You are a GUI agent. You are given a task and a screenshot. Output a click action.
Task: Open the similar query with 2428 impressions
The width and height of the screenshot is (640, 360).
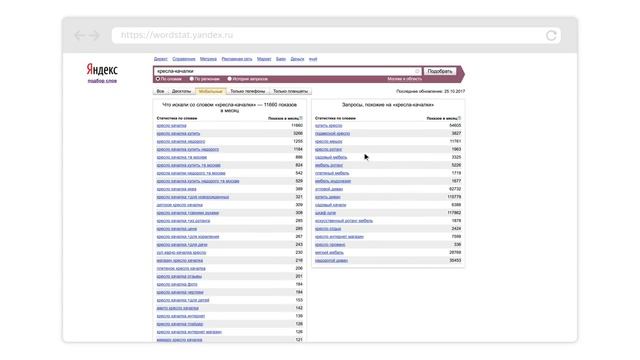pyautogui.click(x=328, y=229)
